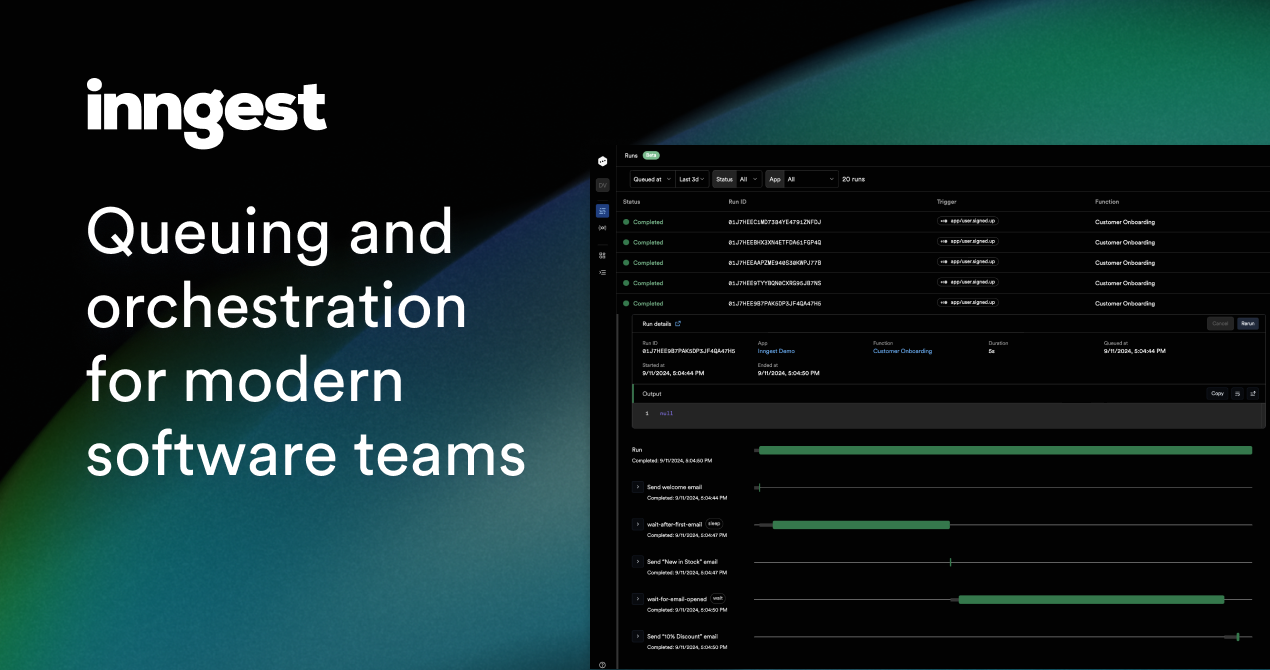Screen dimensions: 1270x670
Task: Click Queued at value 9/11/2024, 5:04:44 PM
Action: 1134,351
